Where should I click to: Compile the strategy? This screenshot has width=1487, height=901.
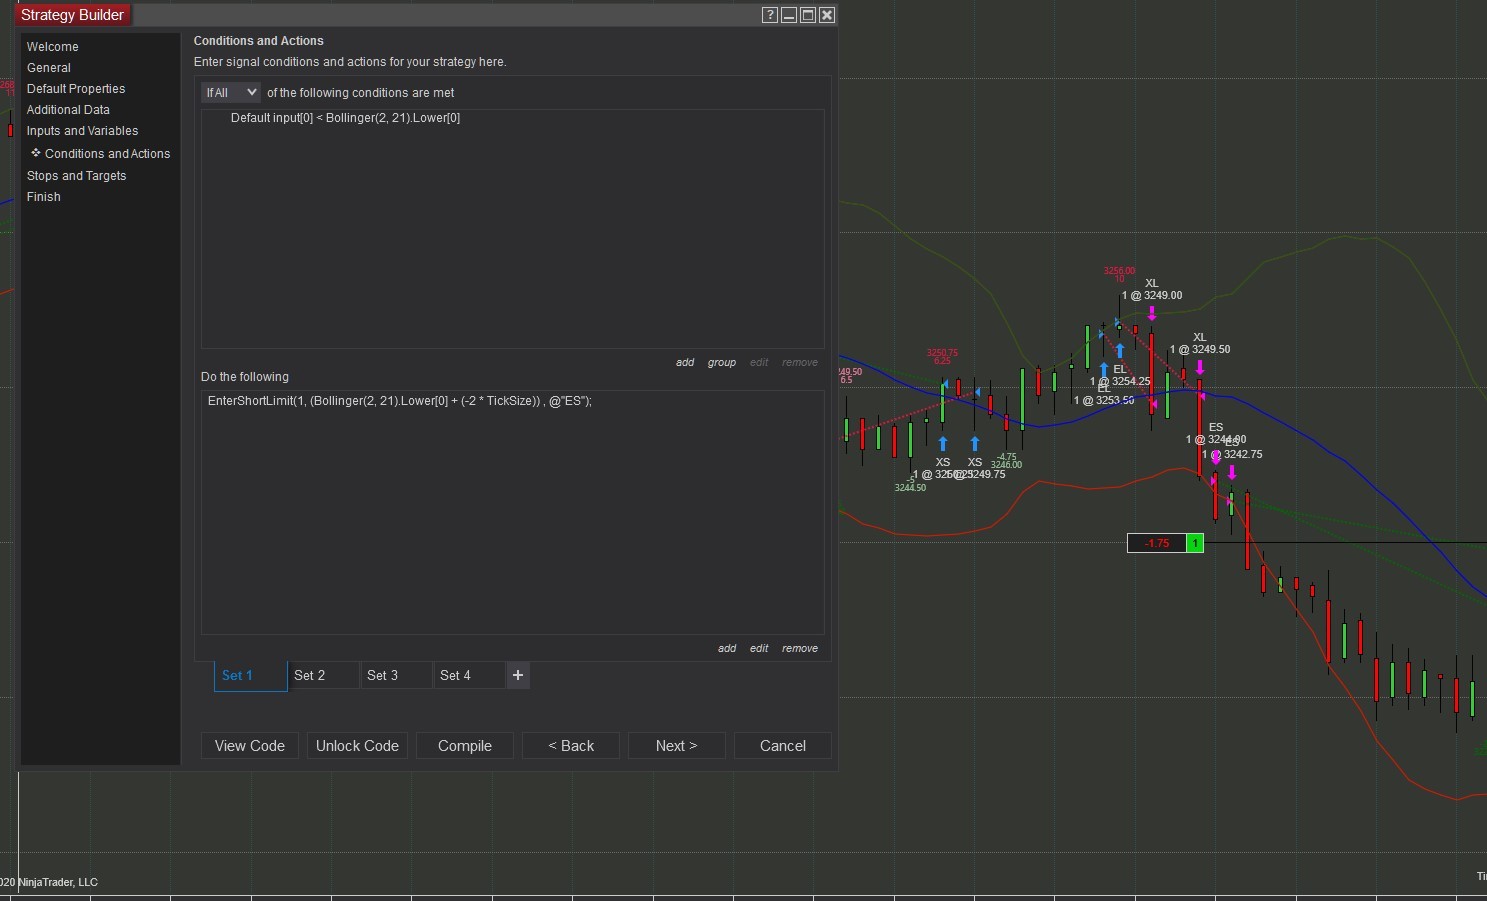click(x=465, y=746)
